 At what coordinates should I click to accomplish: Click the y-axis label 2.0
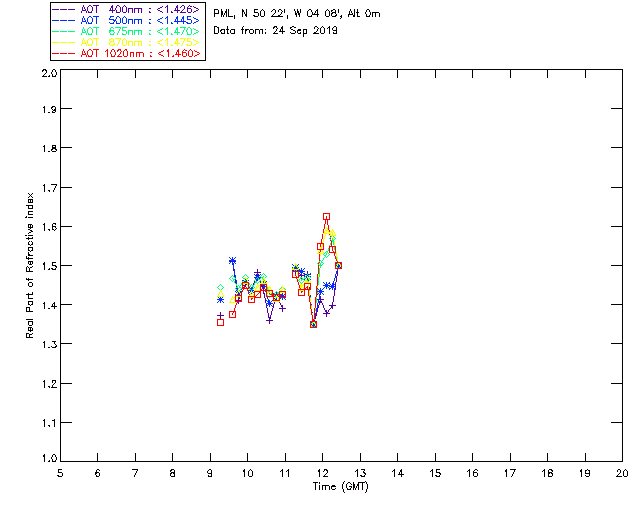49,73
